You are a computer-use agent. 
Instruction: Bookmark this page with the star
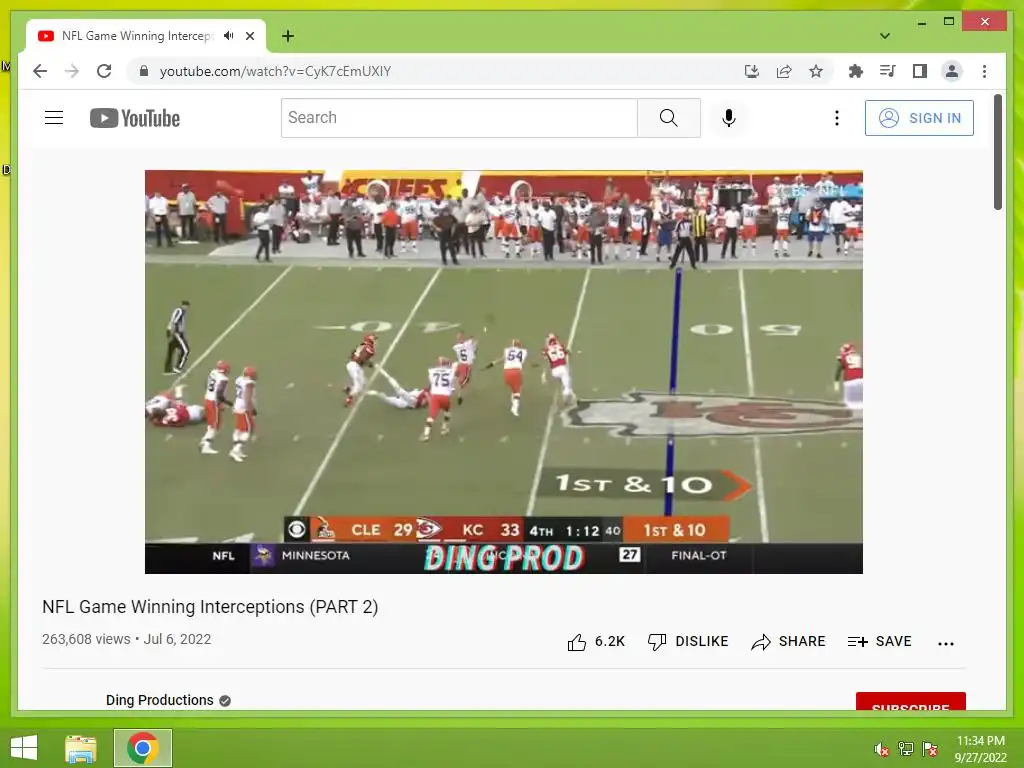click(816, 71)
